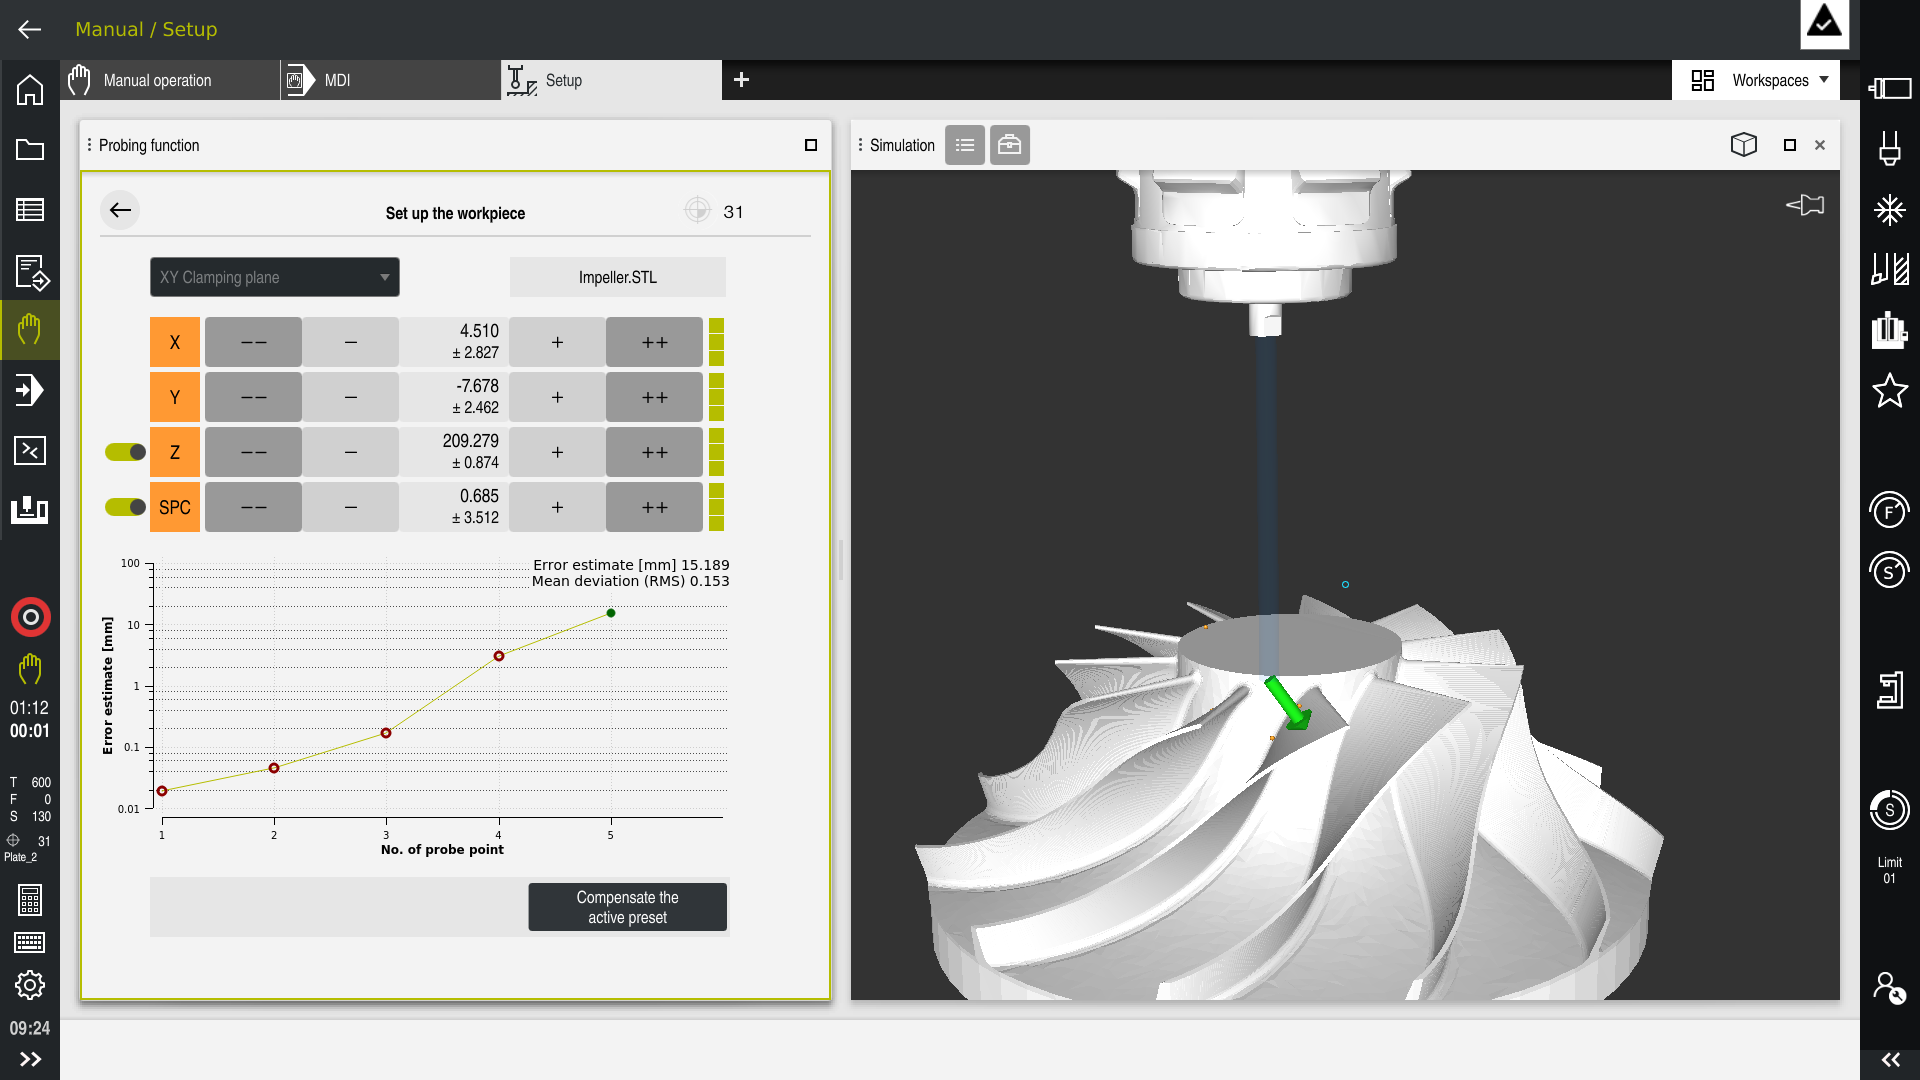Open the Home icon in left sidebar
Image resolution: width=1920 pixels, height=1080 pixels.
(30, 90)
